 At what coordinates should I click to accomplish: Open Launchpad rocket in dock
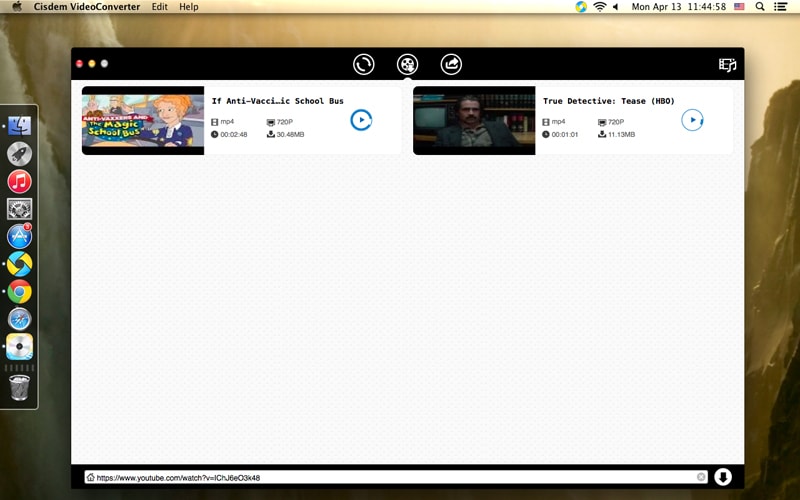19,154
